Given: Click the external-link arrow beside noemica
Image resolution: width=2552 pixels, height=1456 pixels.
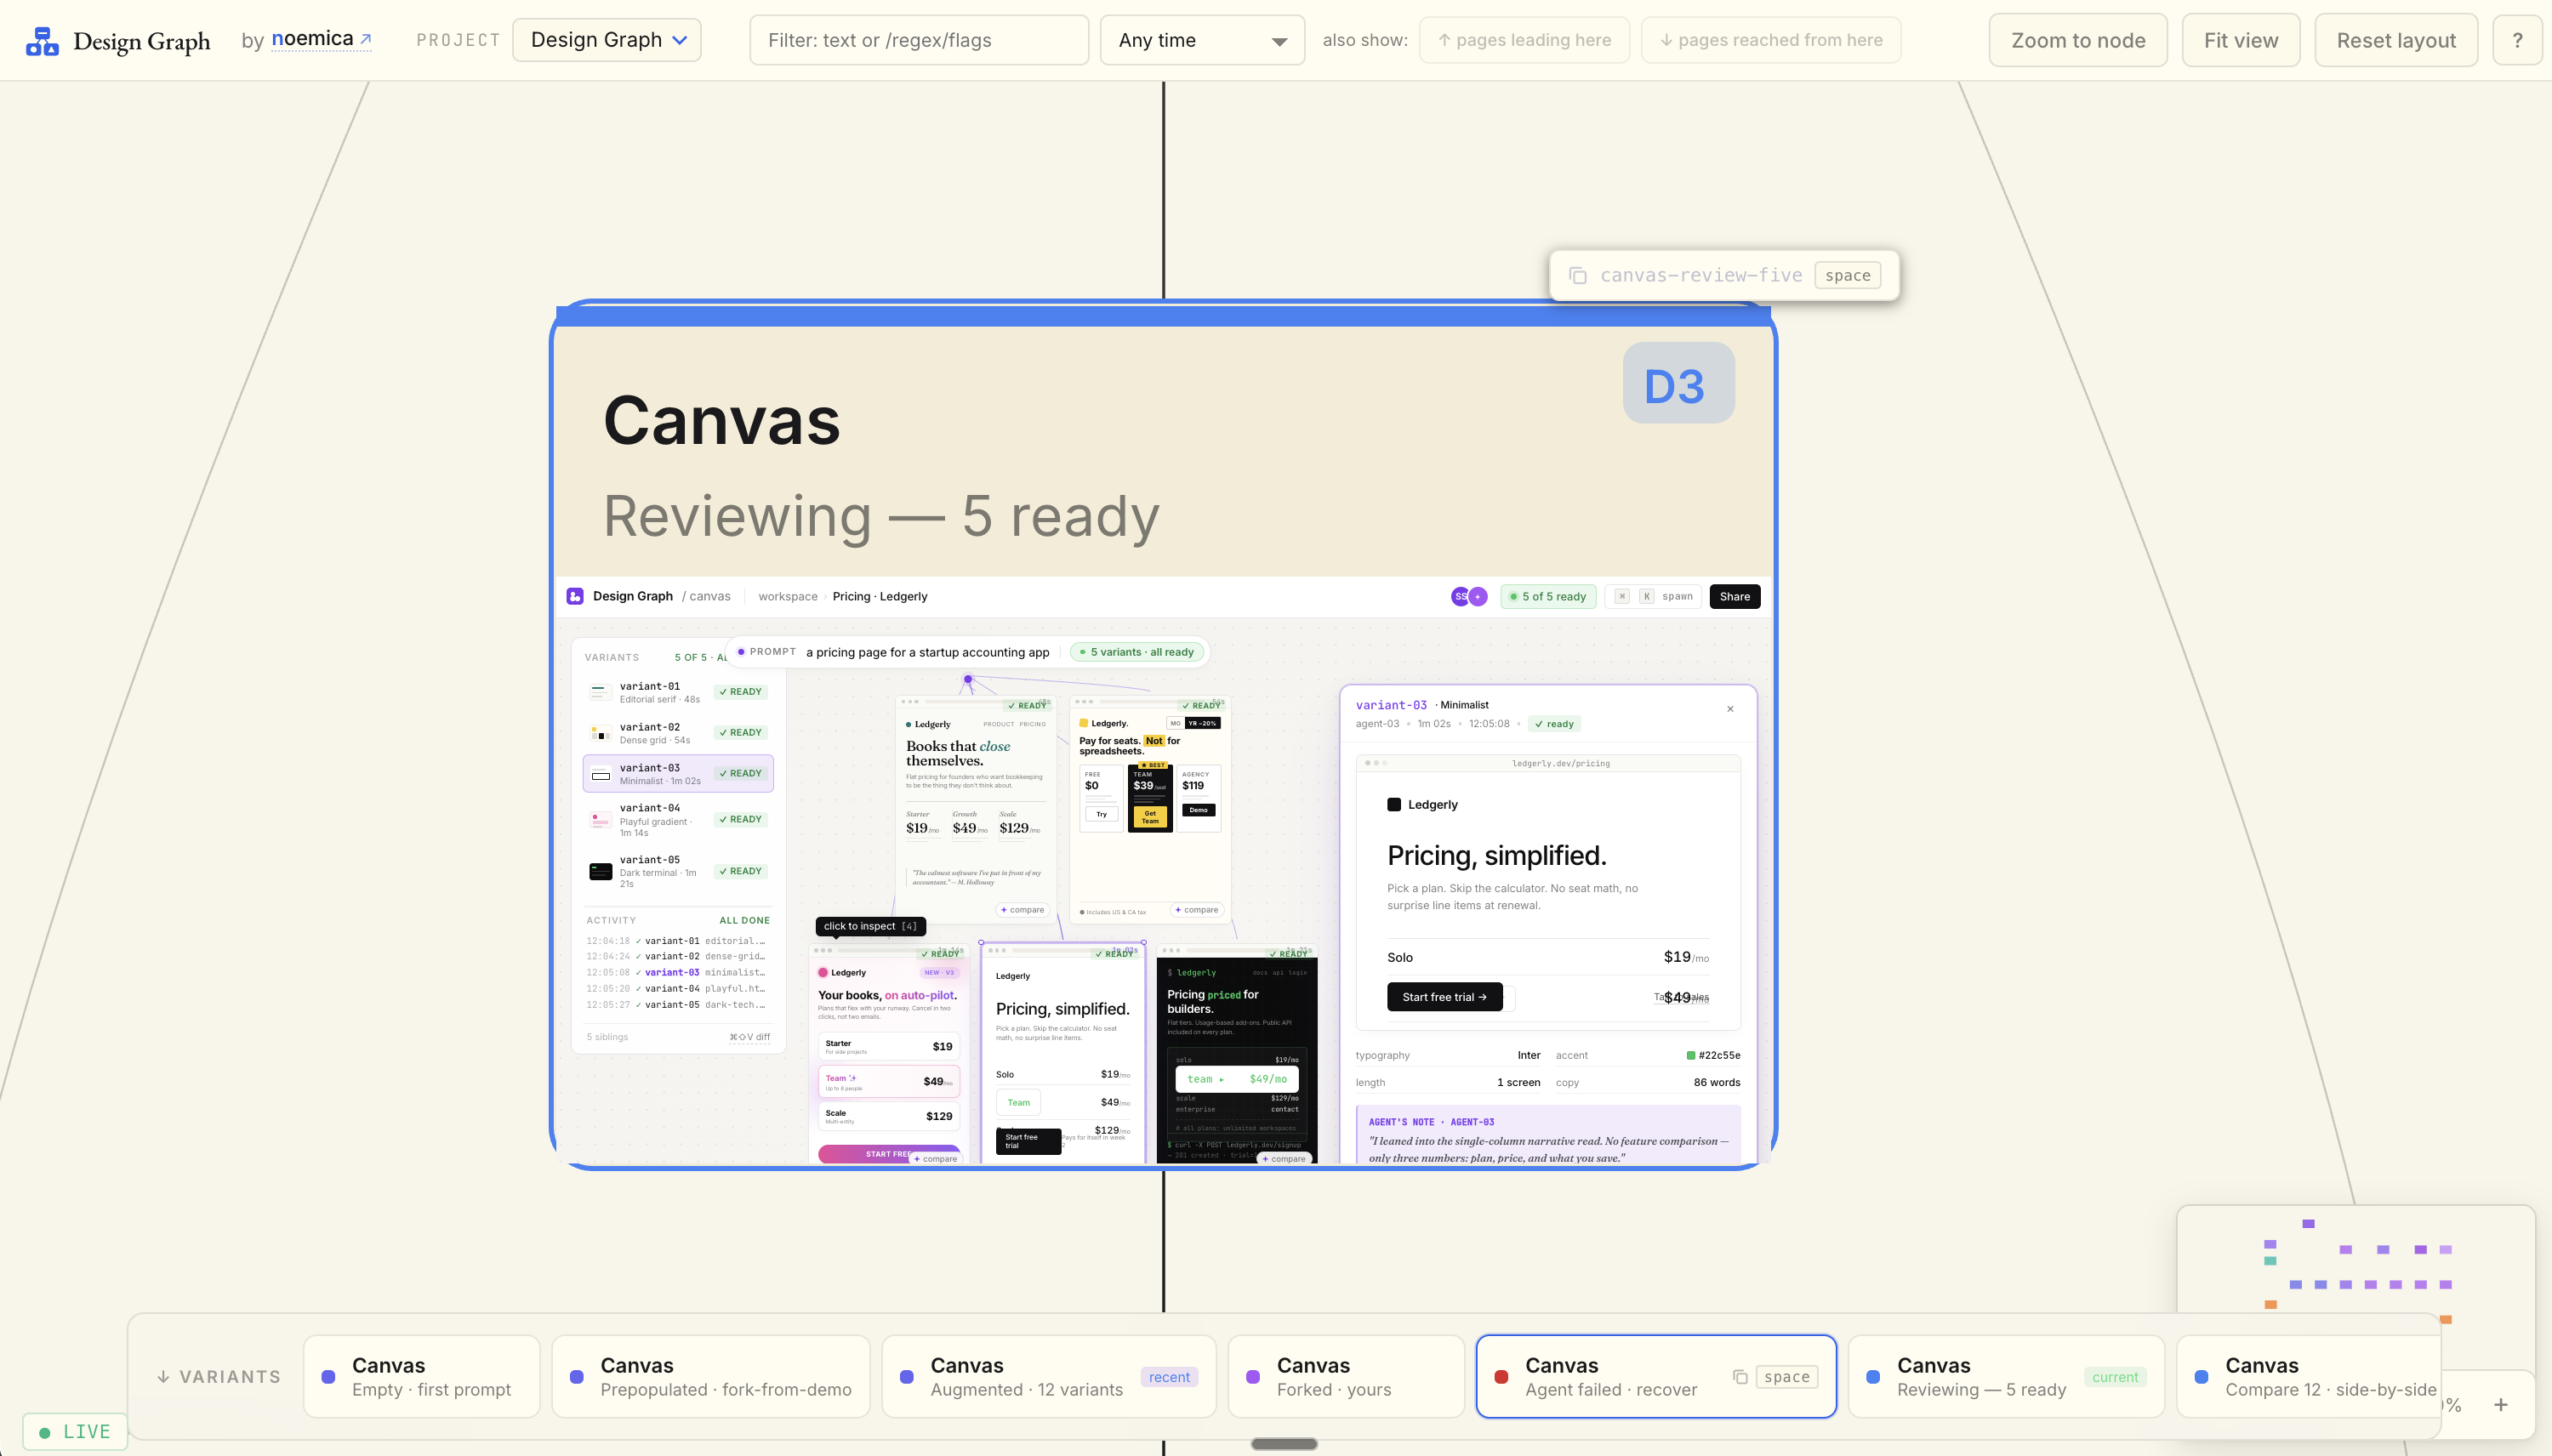Looking at the screenshot, I should pyautogui.click(x=364, y=38).
